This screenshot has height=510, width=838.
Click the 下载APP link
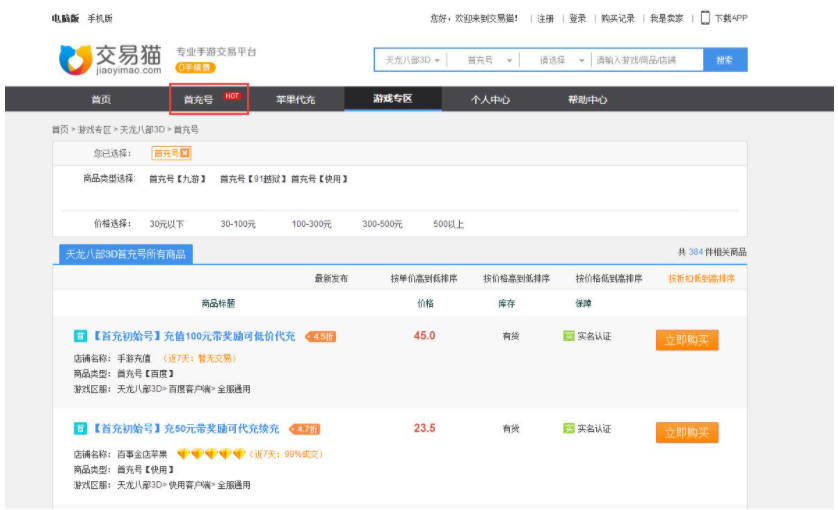[731, 18]
